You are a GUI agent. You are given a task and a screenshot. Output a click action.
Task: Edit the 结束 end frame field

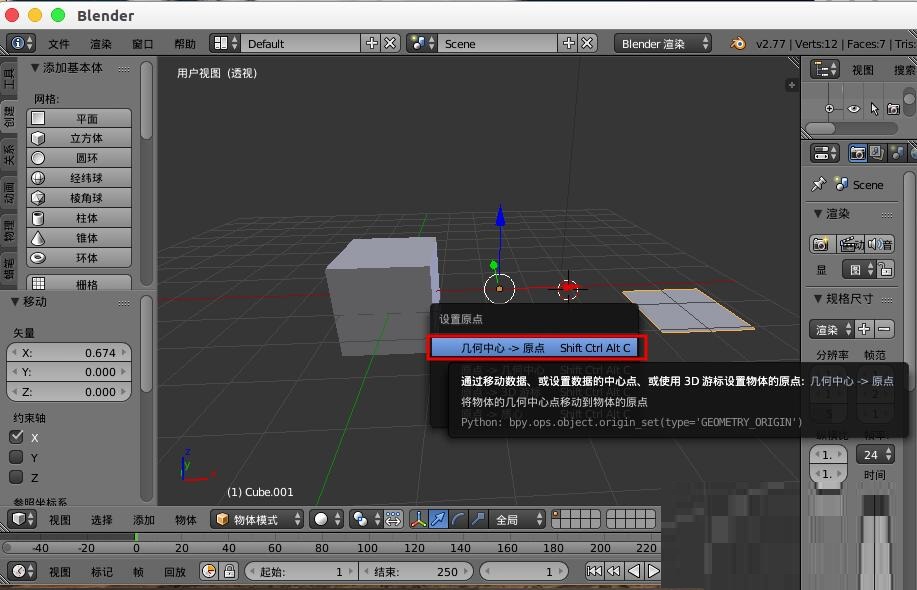[415, 572]
